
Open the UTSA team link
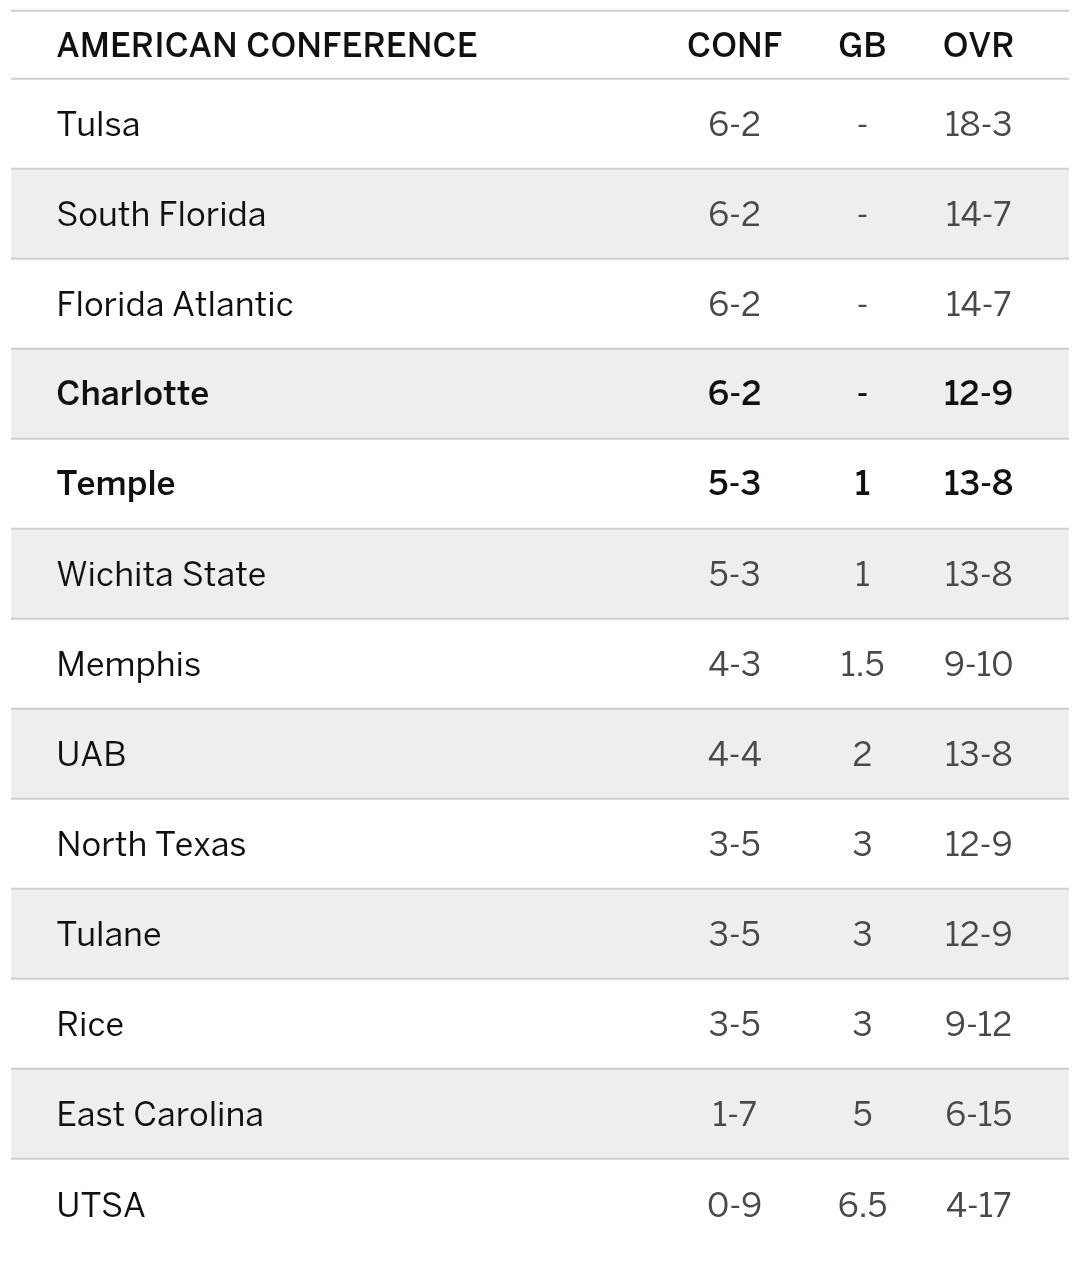pos(101,1204)
